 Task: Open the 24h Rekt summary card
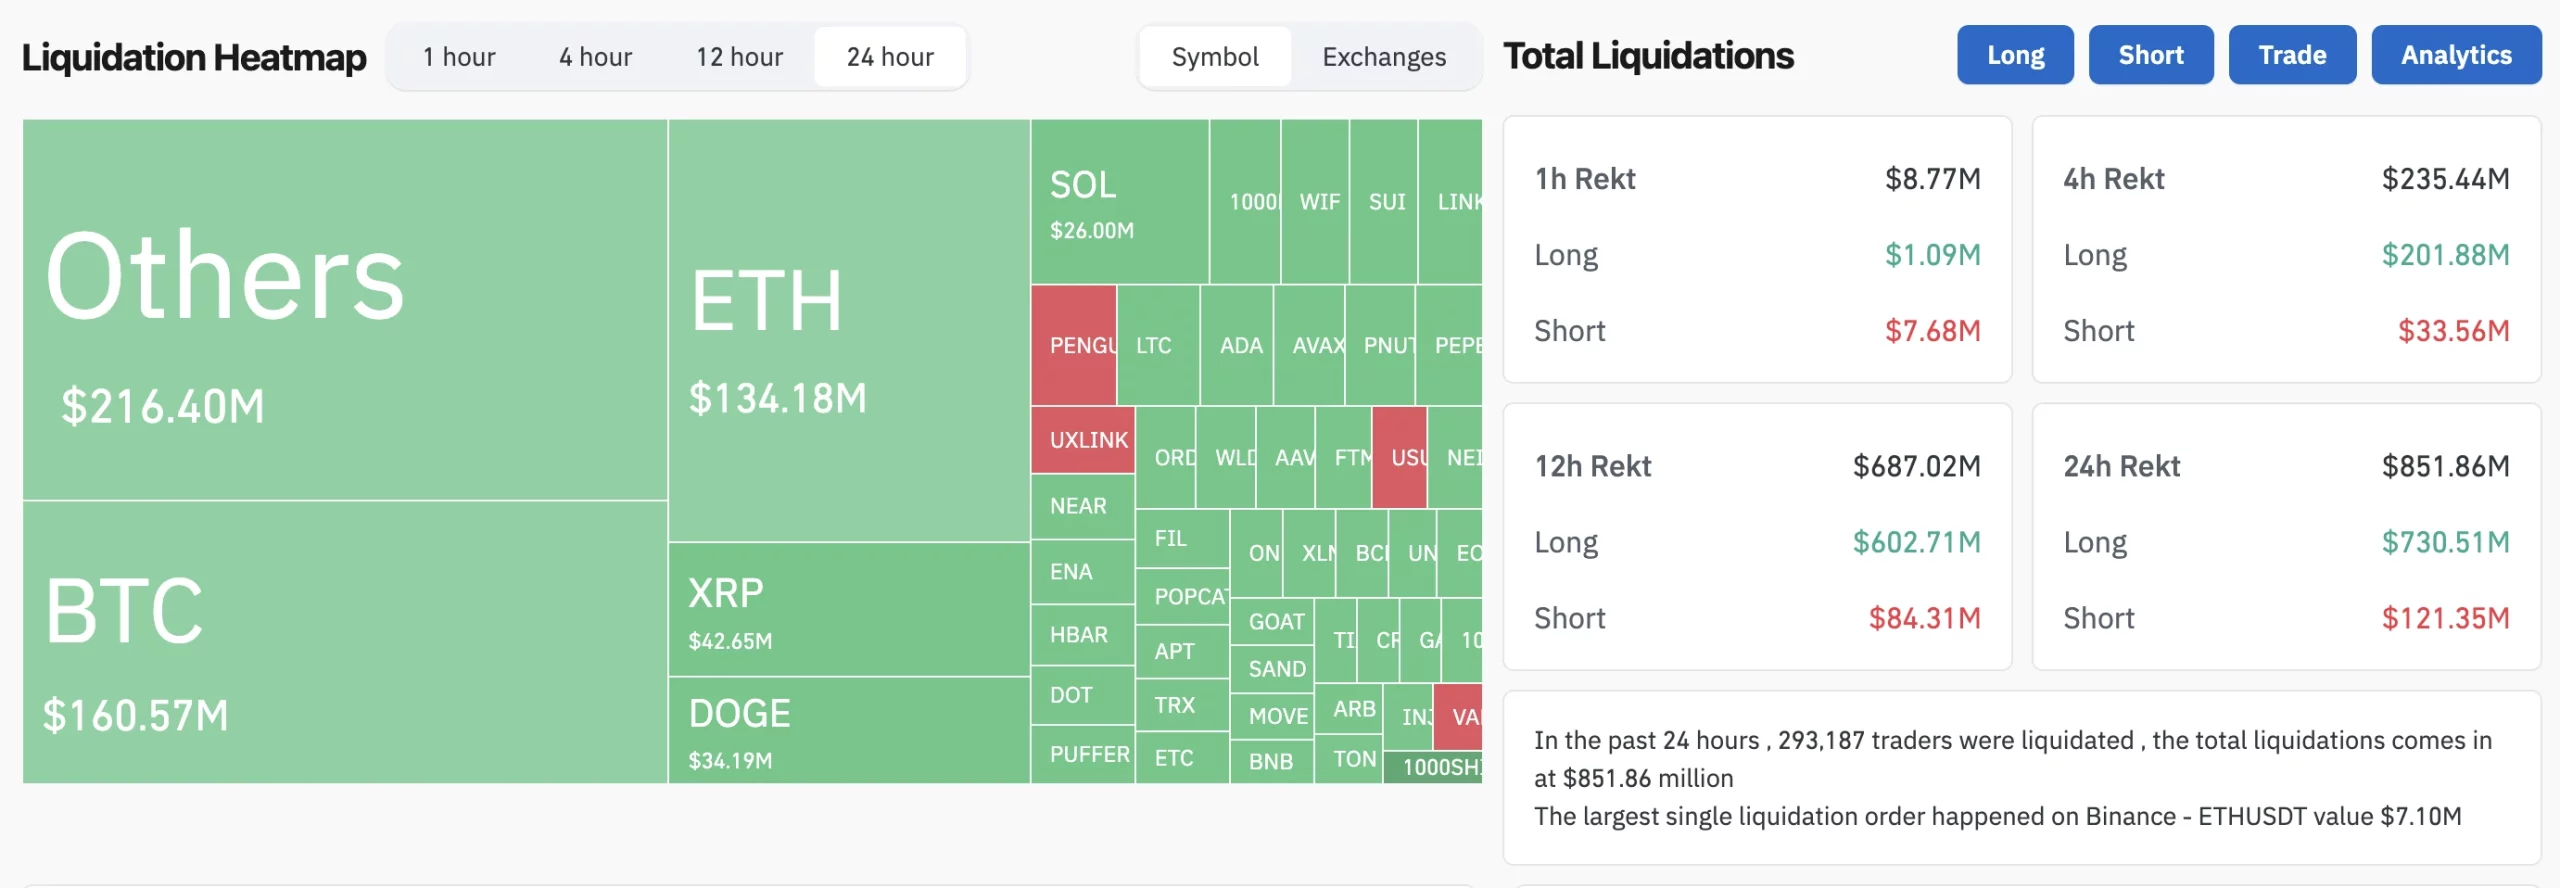click(2286, 537)
